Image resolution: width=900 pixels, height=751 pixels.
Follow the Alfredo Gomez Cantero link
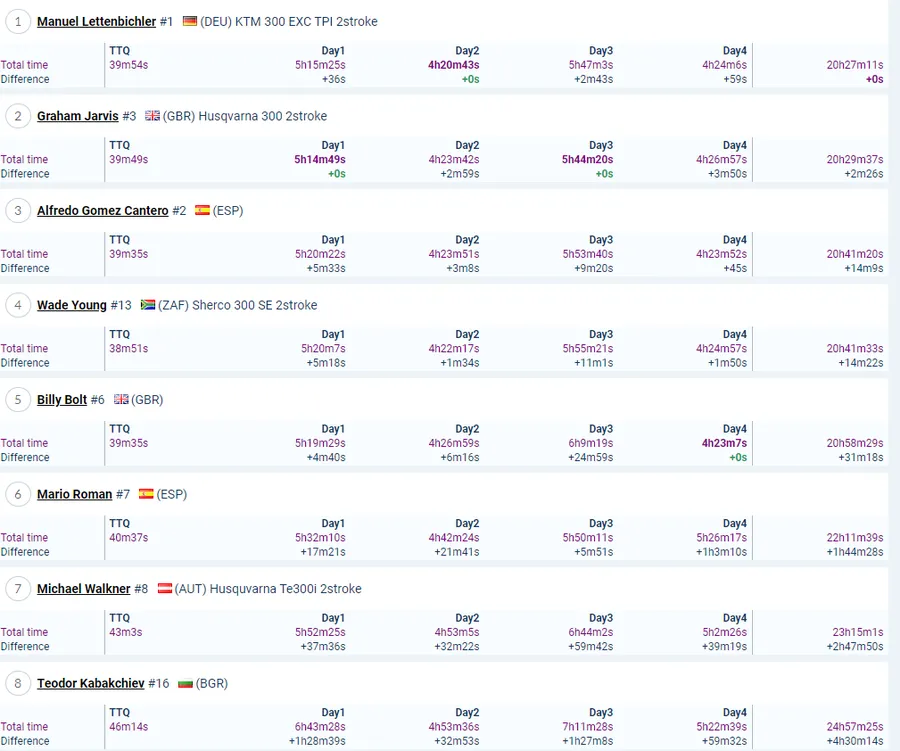102,211
